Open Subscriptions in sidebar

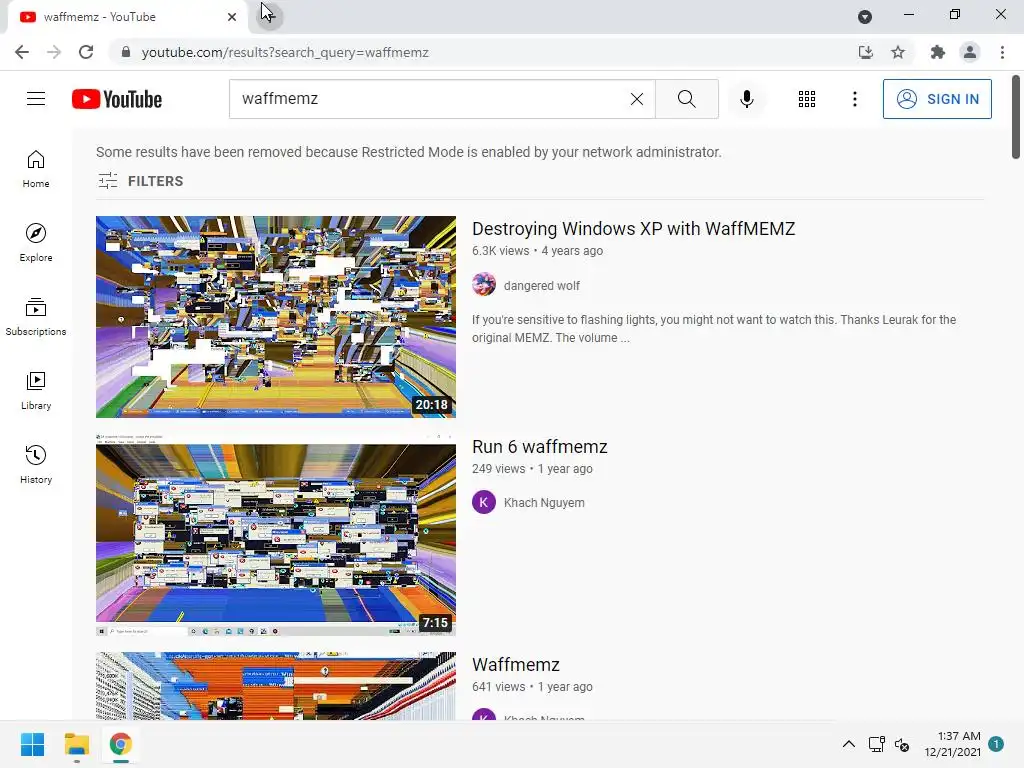(36, 316)
